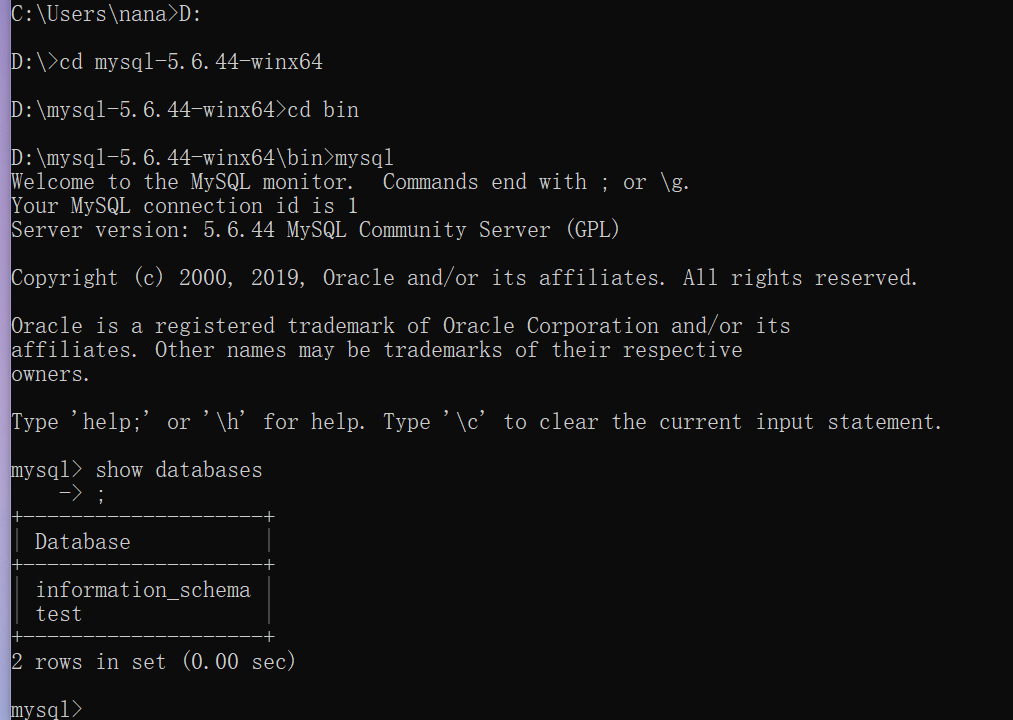Click 'affiliates. Other names may be trademarks' line

[376, 350]
